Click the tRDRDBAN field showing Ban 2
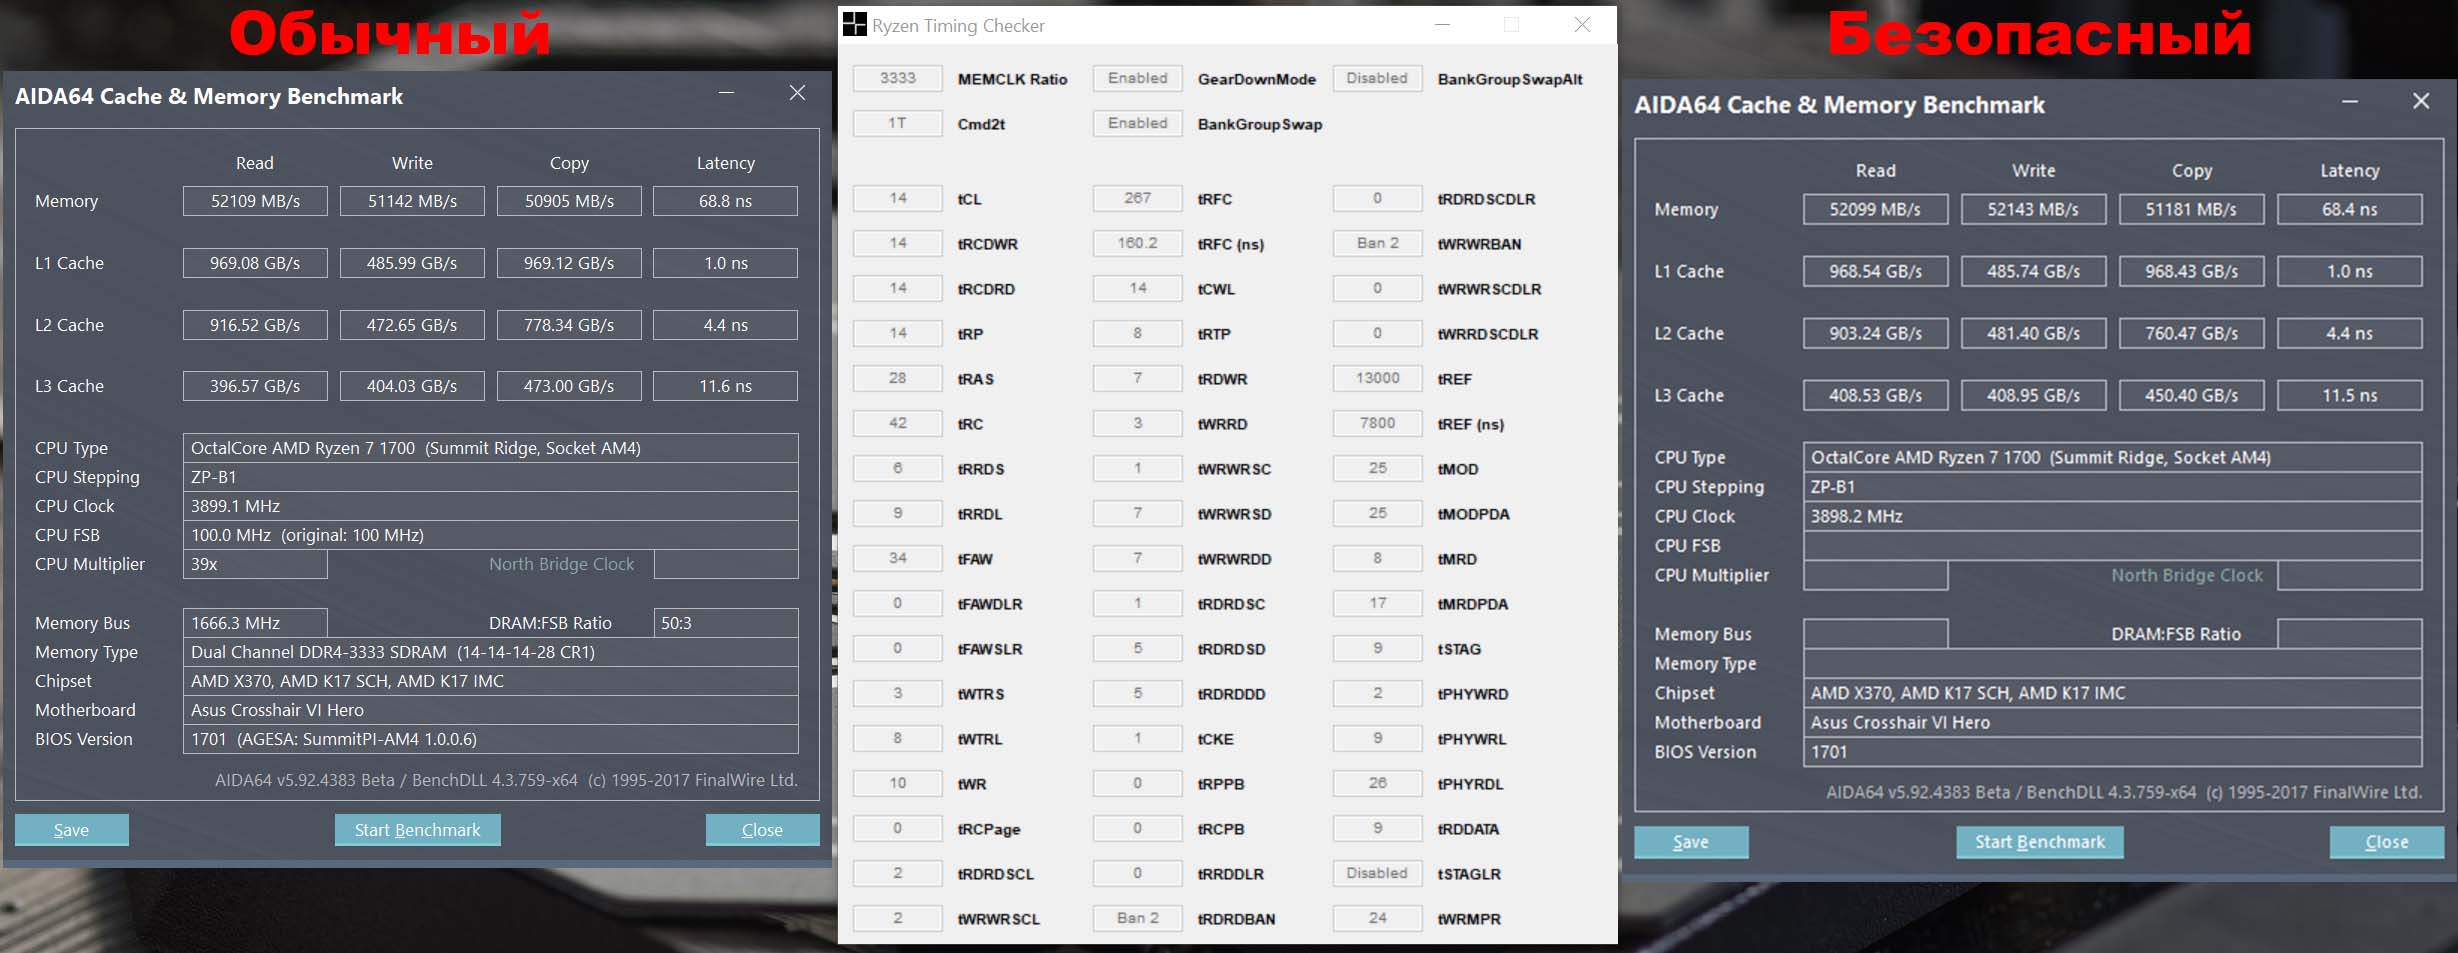Screen dimensions: 2458x953 (1138, 918)
